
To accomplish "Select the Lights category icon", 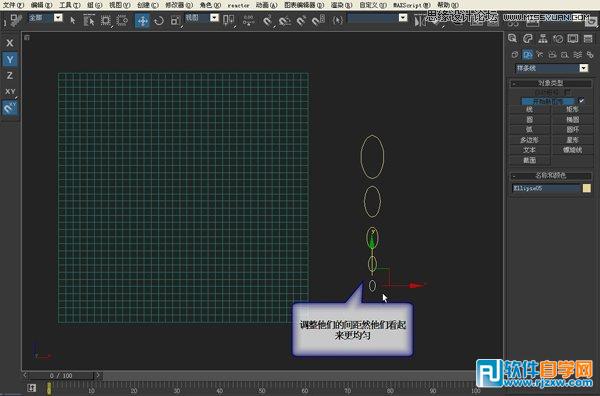I will coord(540,55).
